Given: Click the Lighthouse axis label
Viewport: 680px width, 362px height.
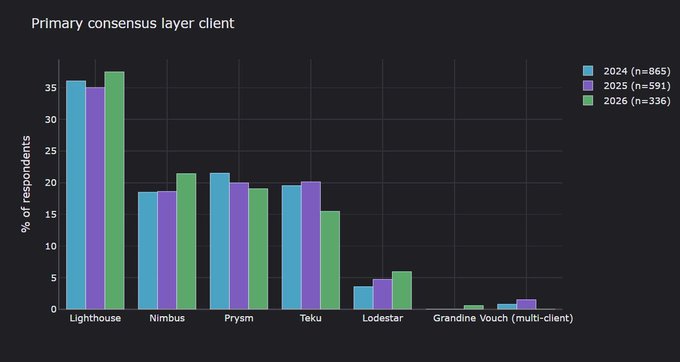Looking at the screenshot, I should [x=95, y=318].
